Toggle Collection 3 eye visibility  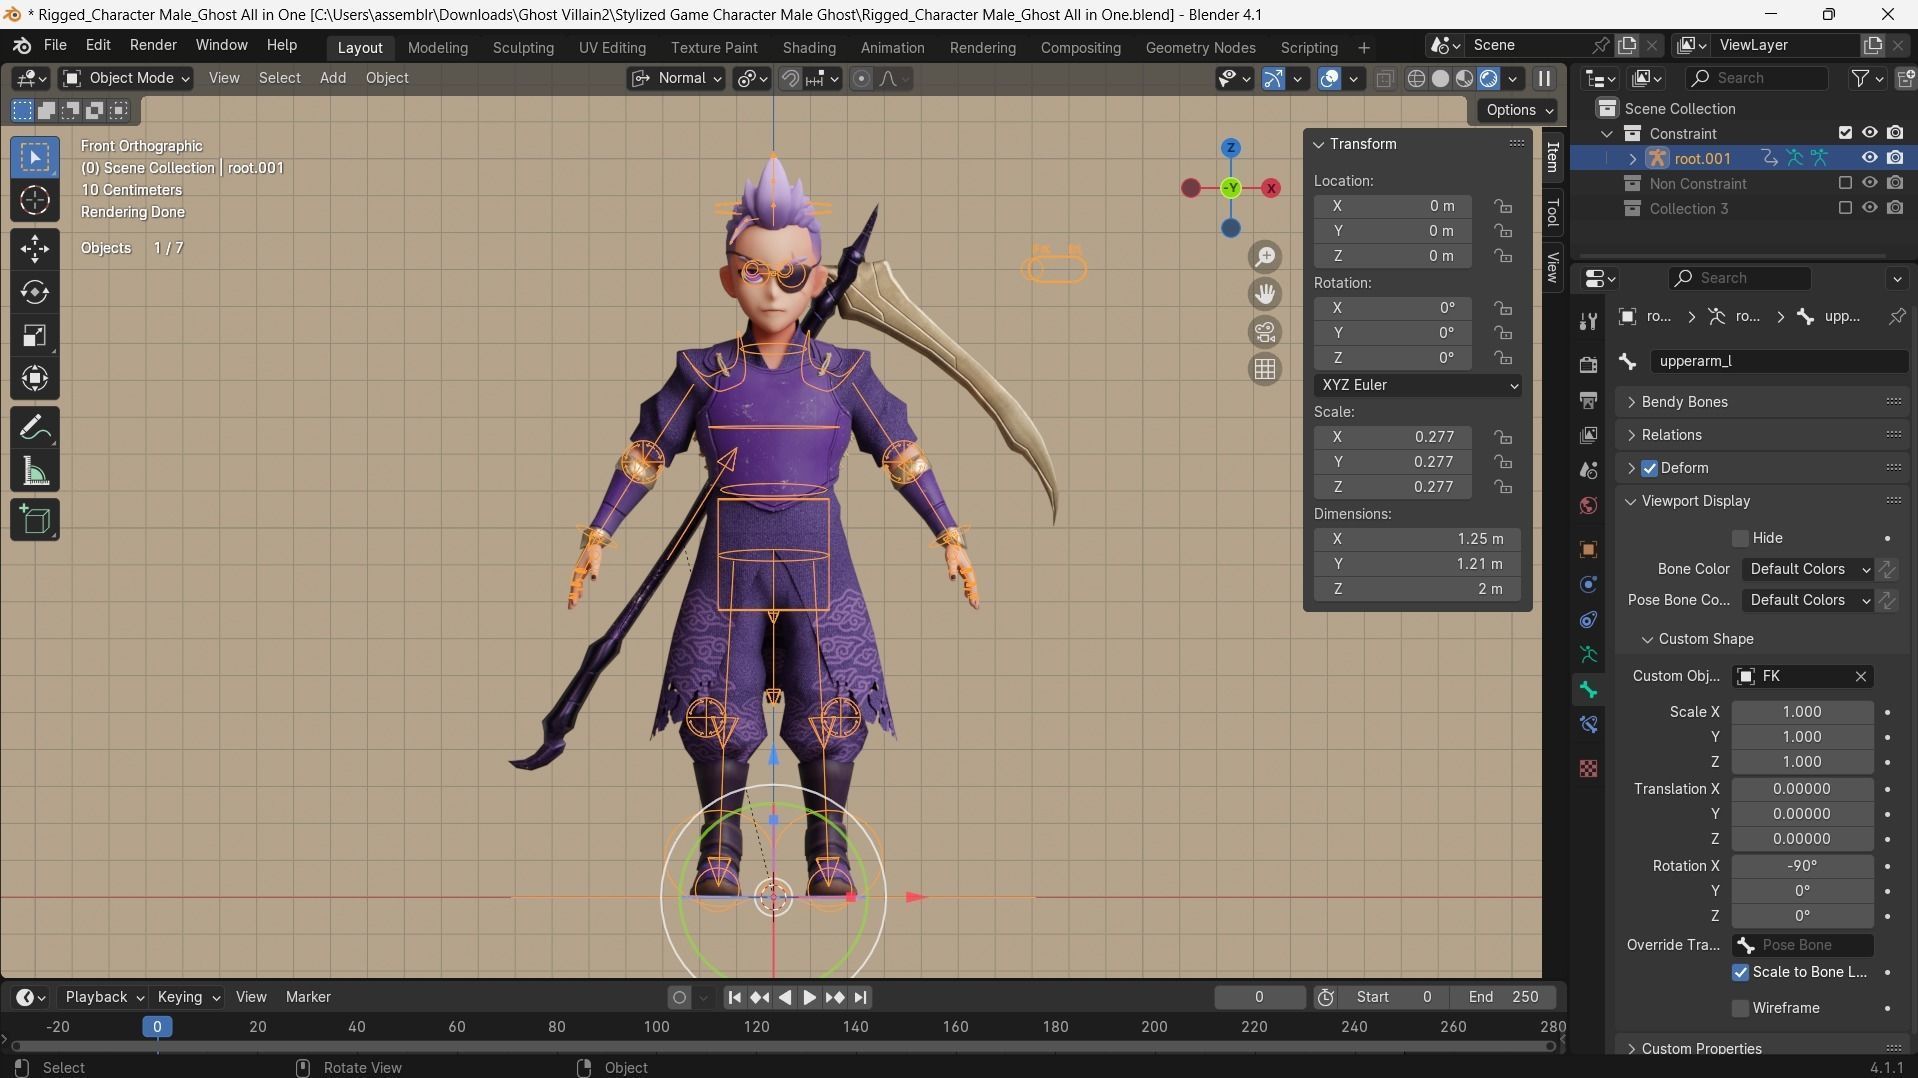(1869, 208)
